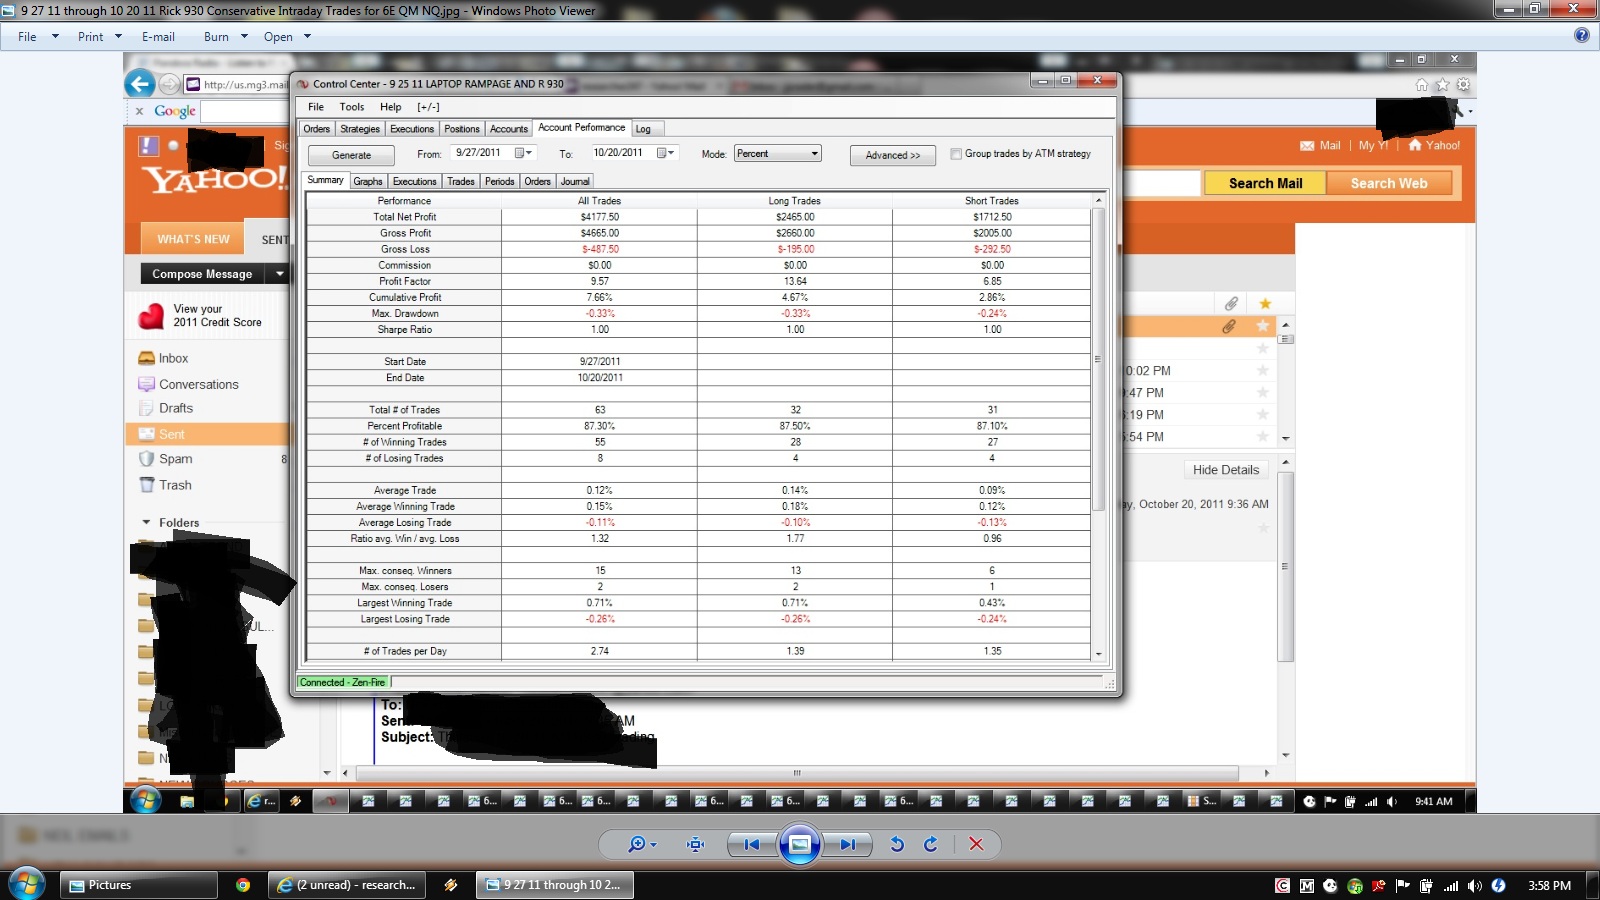Viewport: 1600px width, 900px height.
Task: Open the From date picker in Control Center
Action: coord(523,153)
